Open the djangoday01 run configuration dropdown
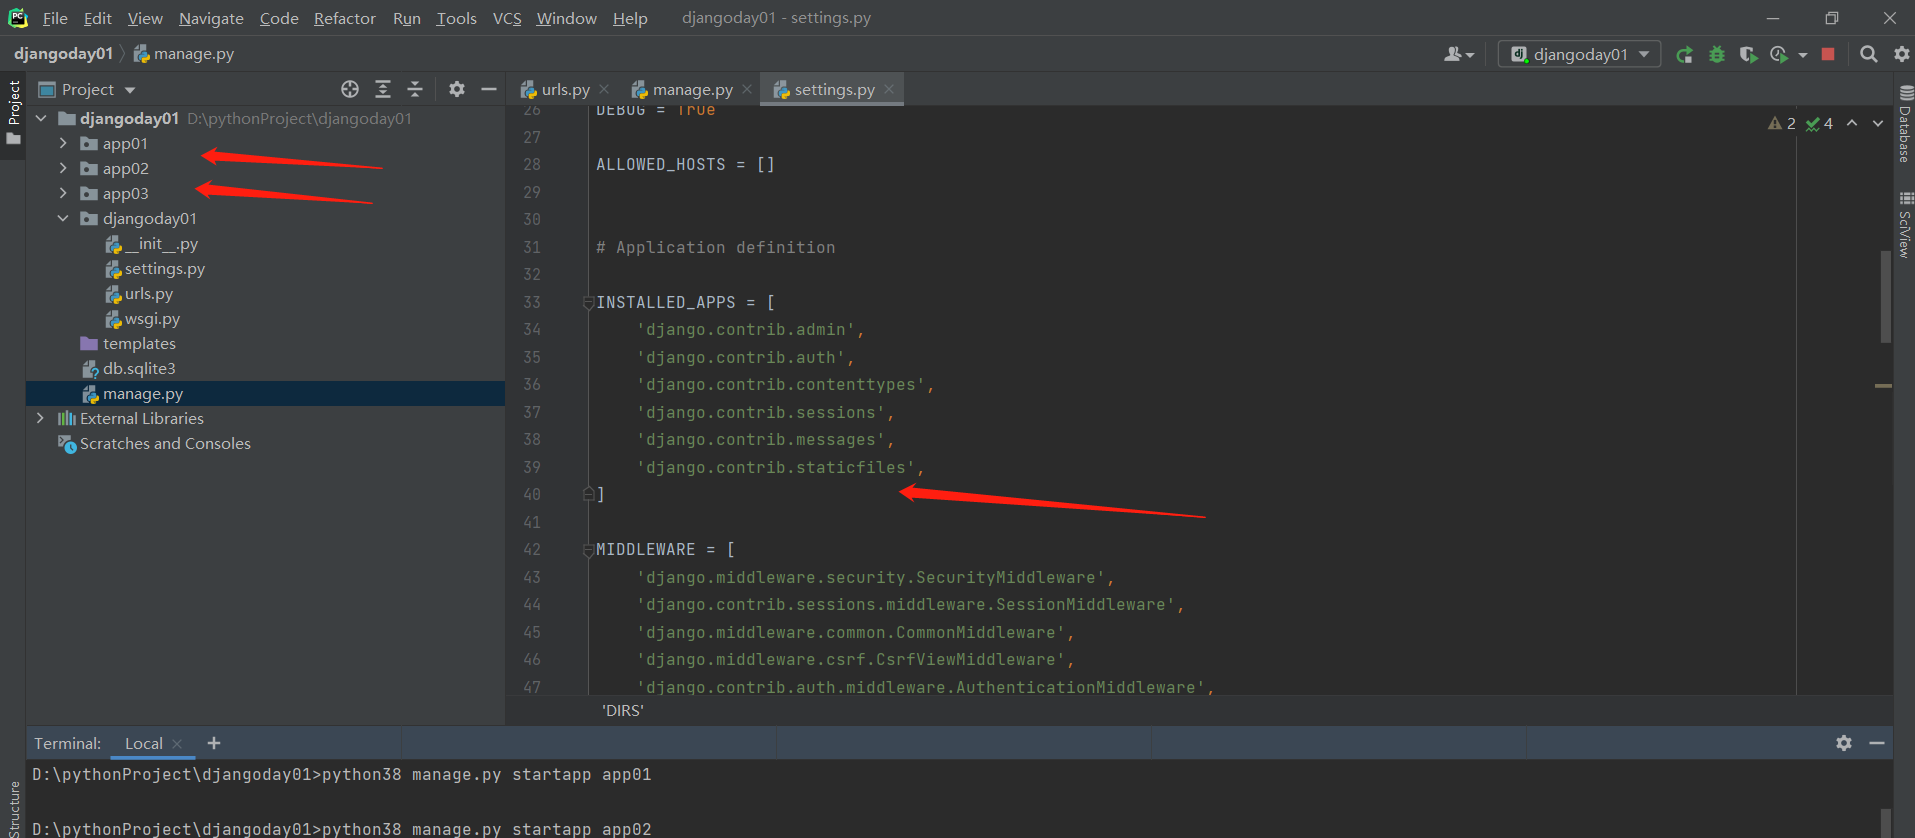Screen dimensions: 1915x838 pyautogui.click(x=1579, y=54)
